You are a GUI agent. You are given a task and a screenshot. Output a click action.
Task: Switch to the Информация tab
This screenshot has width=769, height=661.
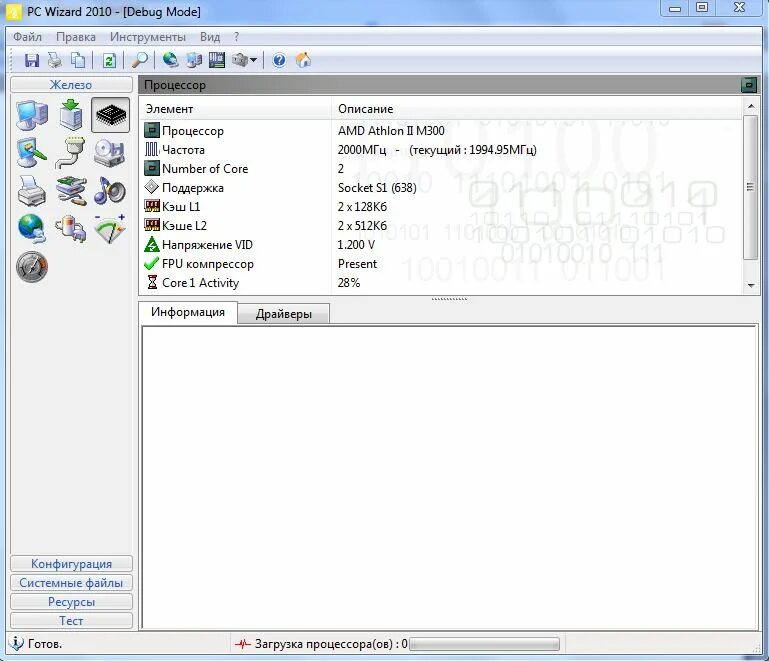point(188,312)
